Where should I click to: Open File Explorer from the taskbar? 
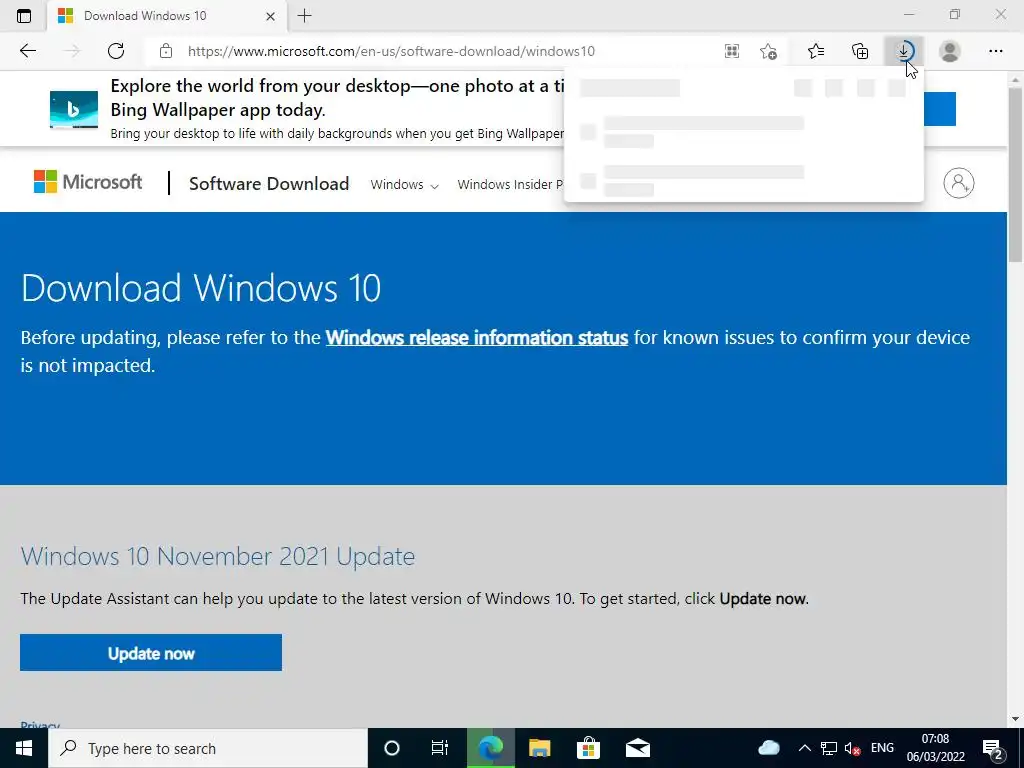point(539,748)
